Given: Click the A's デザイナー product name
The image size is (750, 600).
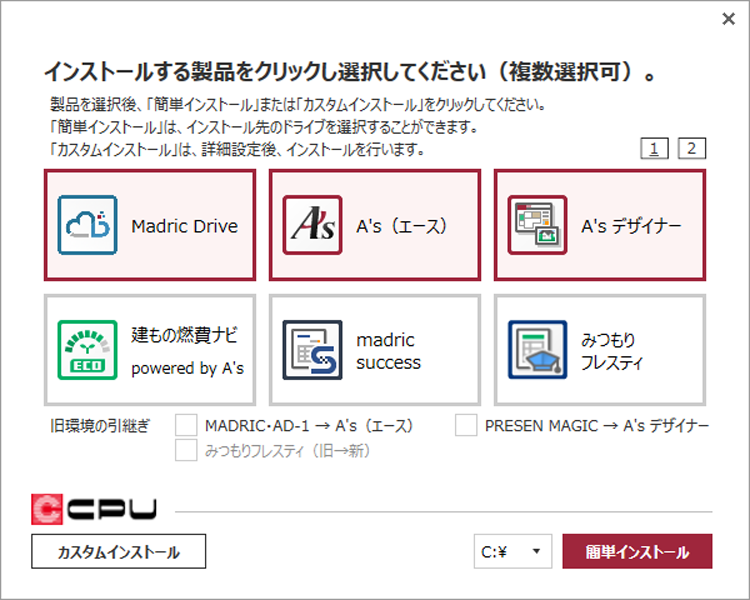Looking at the screenshot, I should click(x=631, y=226).
